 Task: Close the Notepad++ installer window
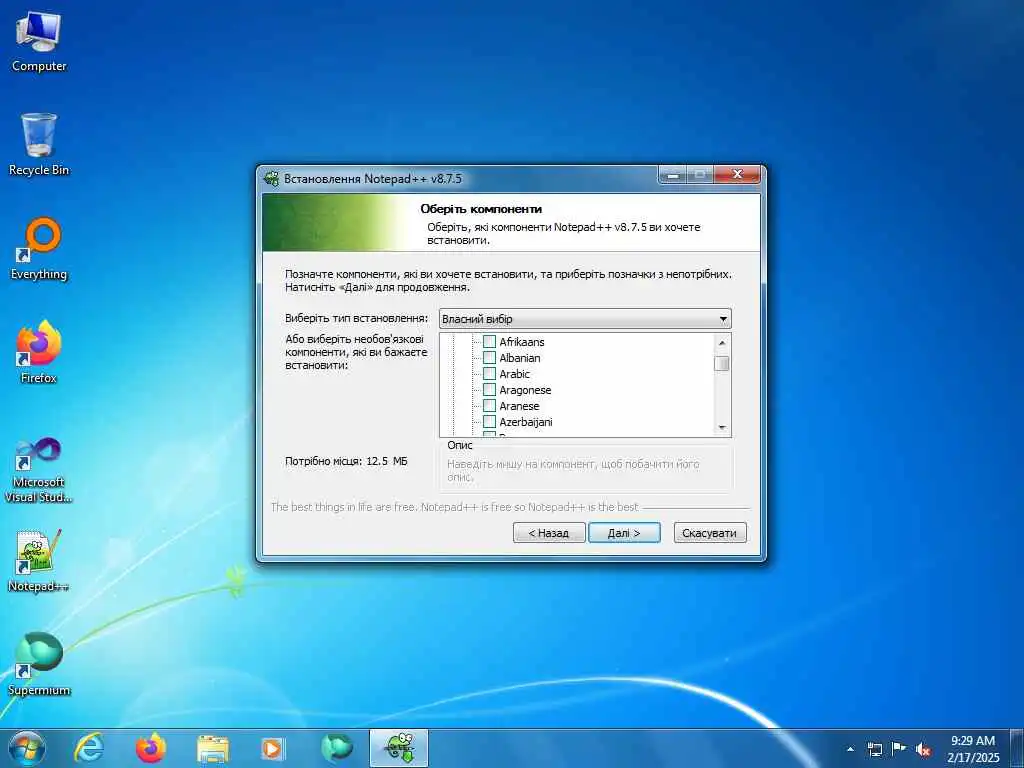point(737,175)
